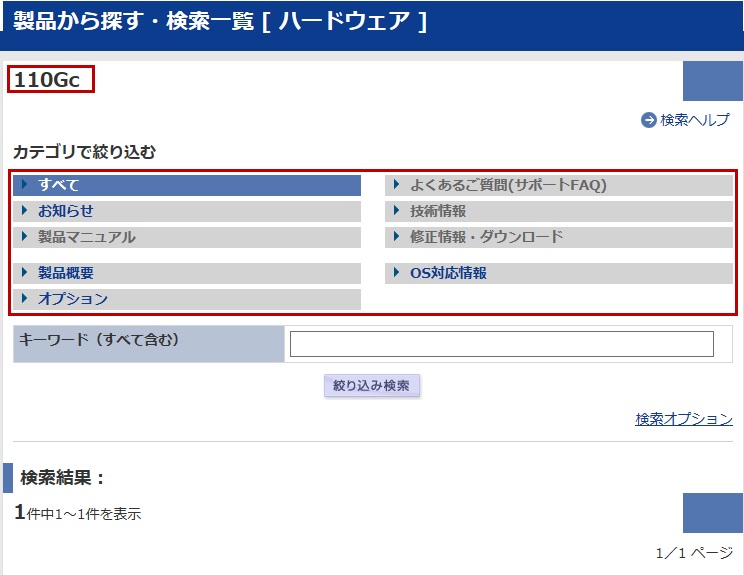Screen dimensions: 744x575
Task: Click the 1/1 ページ pagination text
Action: point(694,553)
